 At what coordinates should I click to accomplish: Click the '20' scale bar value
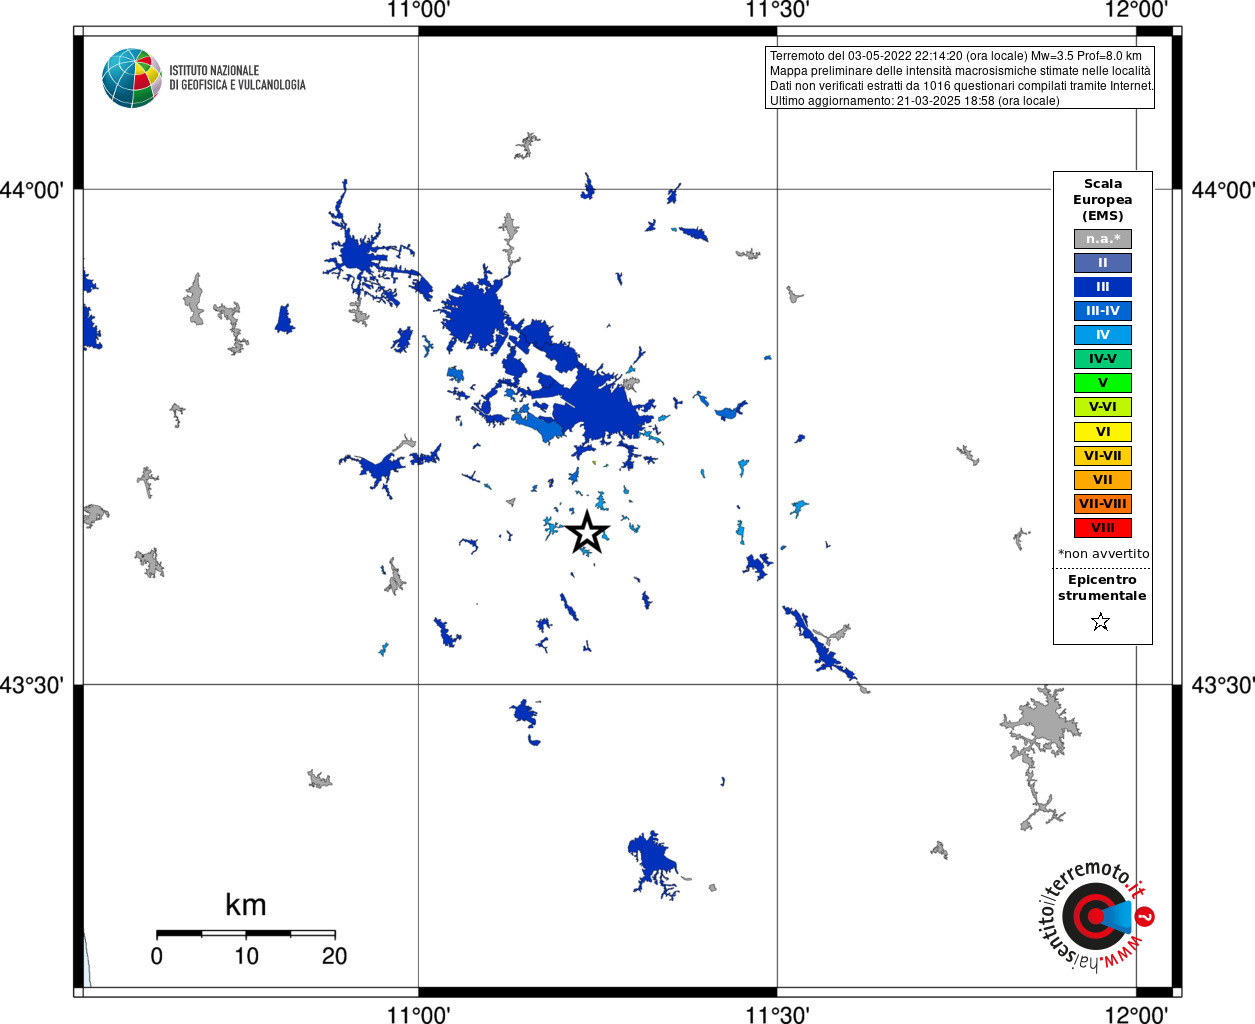coord(334,956)
